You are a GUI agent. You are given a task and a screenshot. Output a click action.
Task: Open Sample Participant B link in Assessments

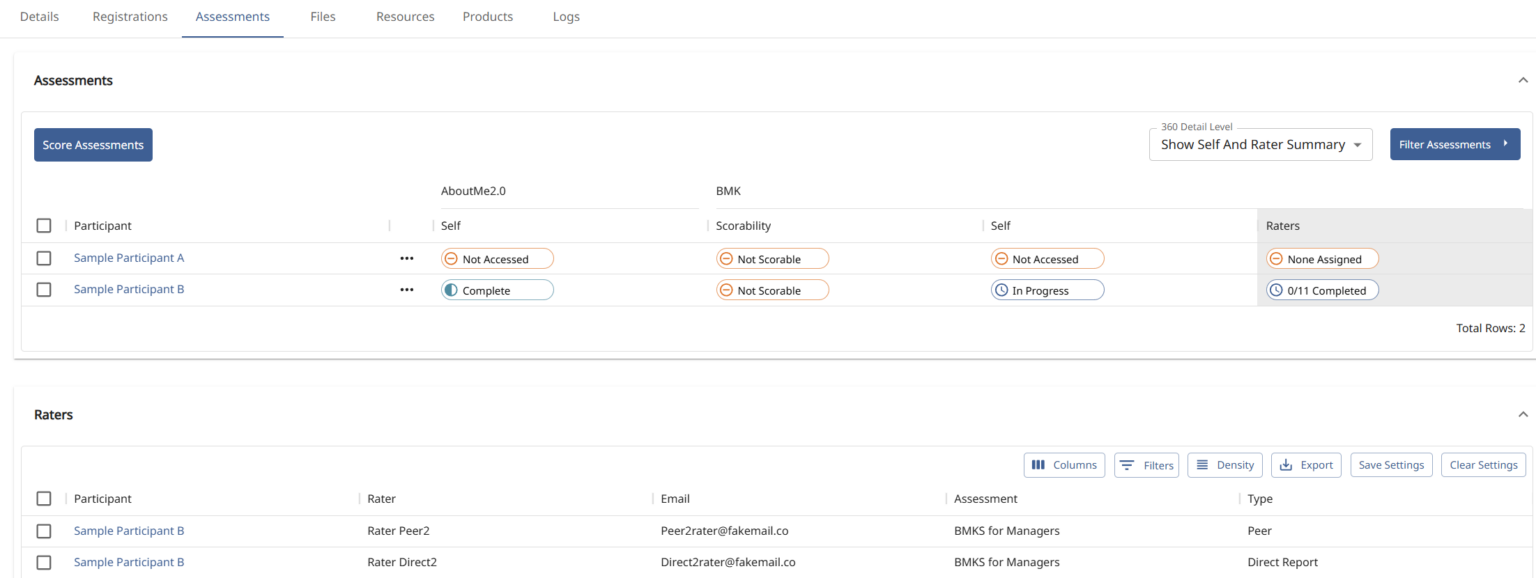click(129, 290)
